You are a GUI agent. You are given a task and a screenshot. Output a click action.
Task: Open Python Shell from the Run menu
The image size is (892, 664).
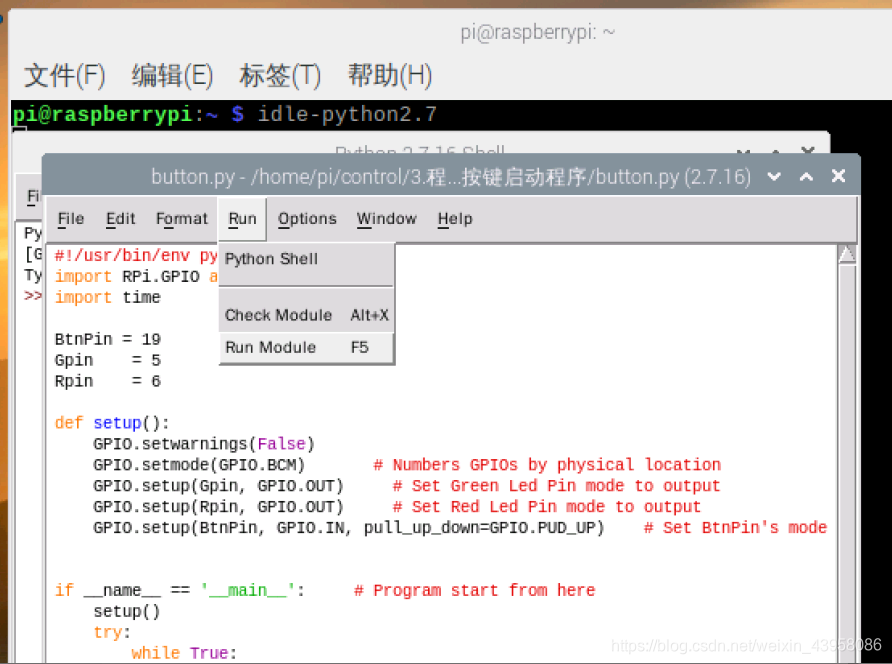(x=271, y=259)
